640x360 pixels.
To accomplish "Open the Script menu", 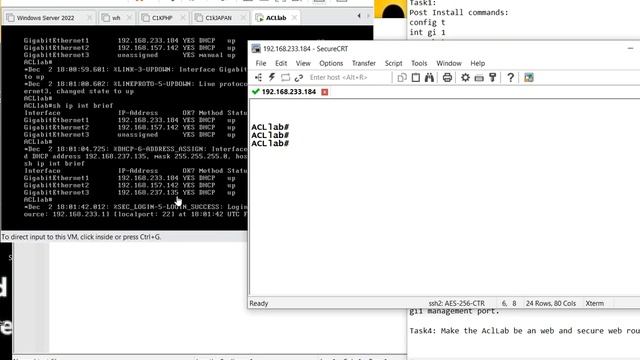I will click(393, 63).
